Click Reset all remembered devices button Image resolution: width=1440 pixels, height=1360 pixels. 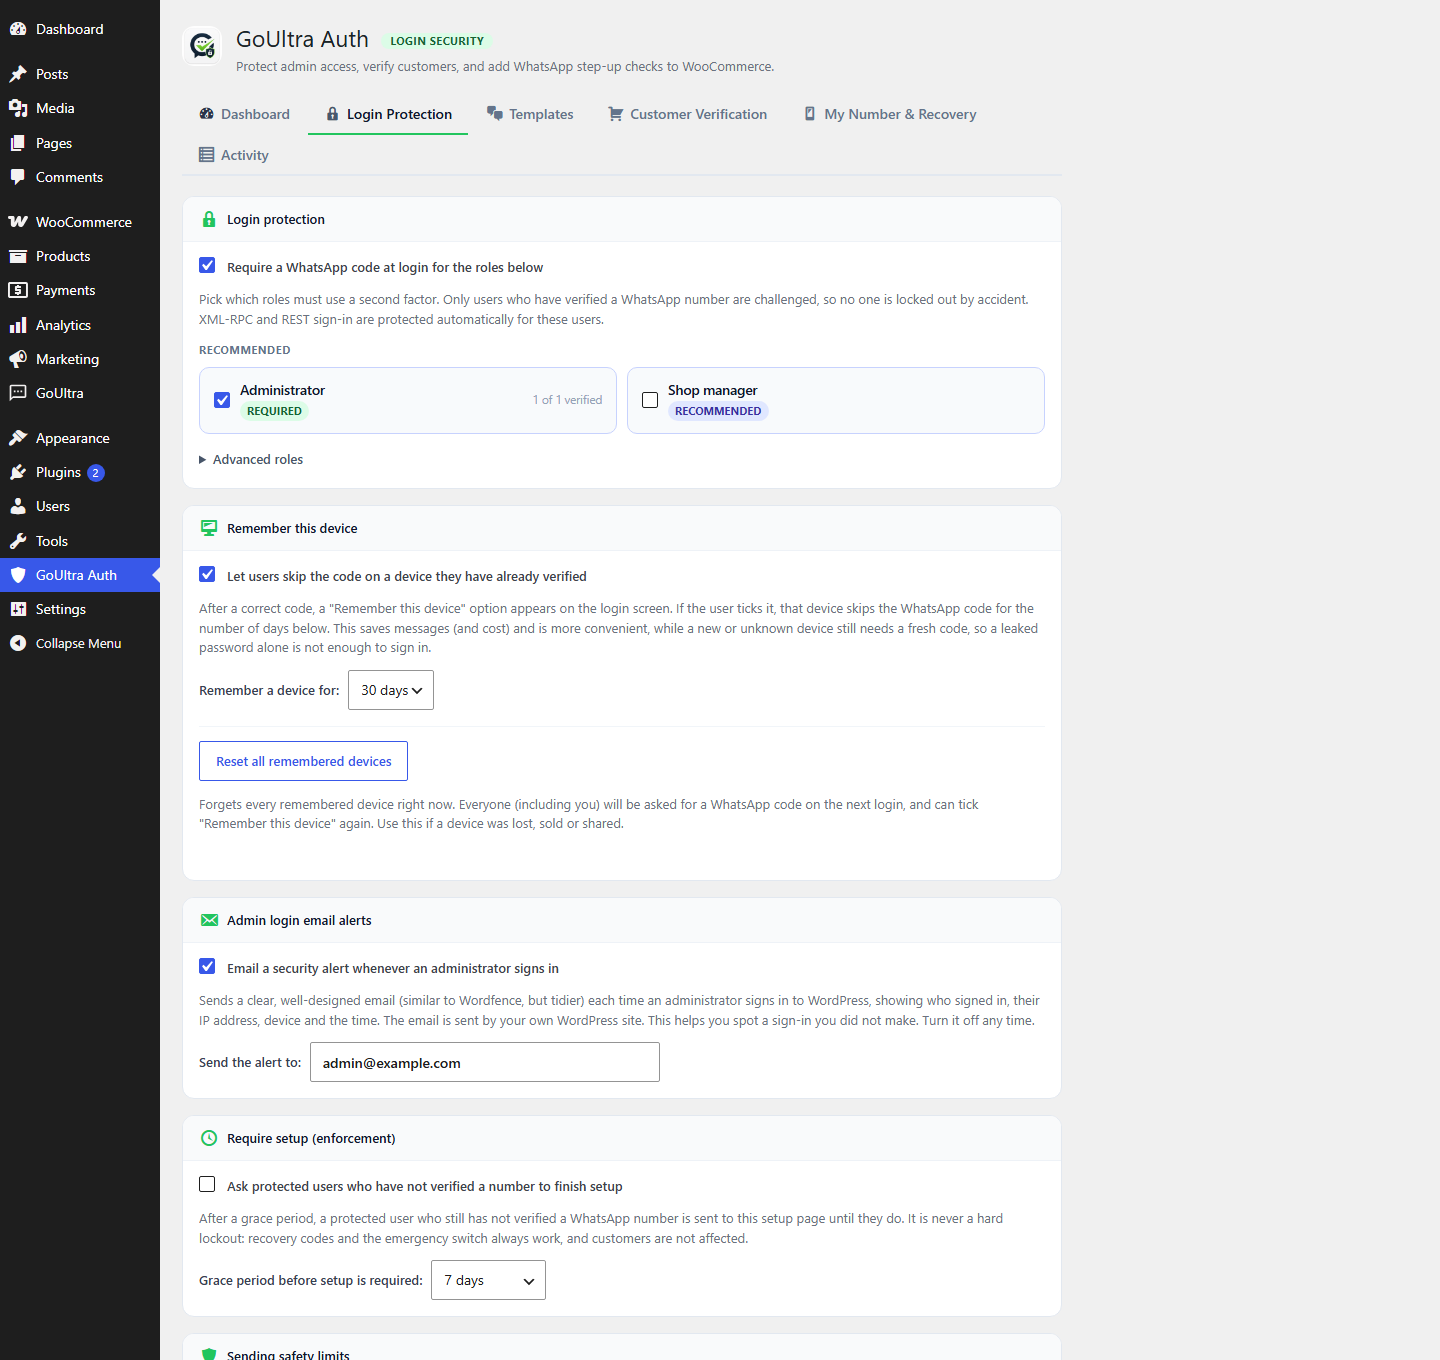303,761
